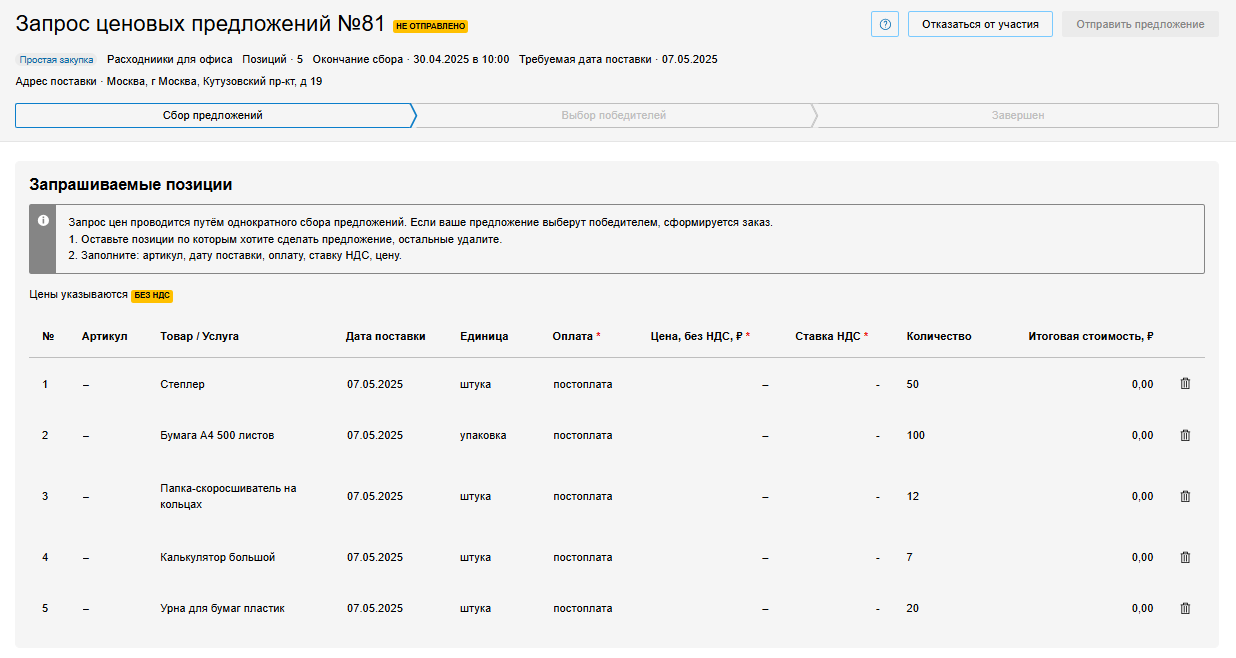This screenshot has height=658, width=1236.
Task: Remove Папка-скоросшиватель на кольцах position via trash
Action: click(1185, 496)
